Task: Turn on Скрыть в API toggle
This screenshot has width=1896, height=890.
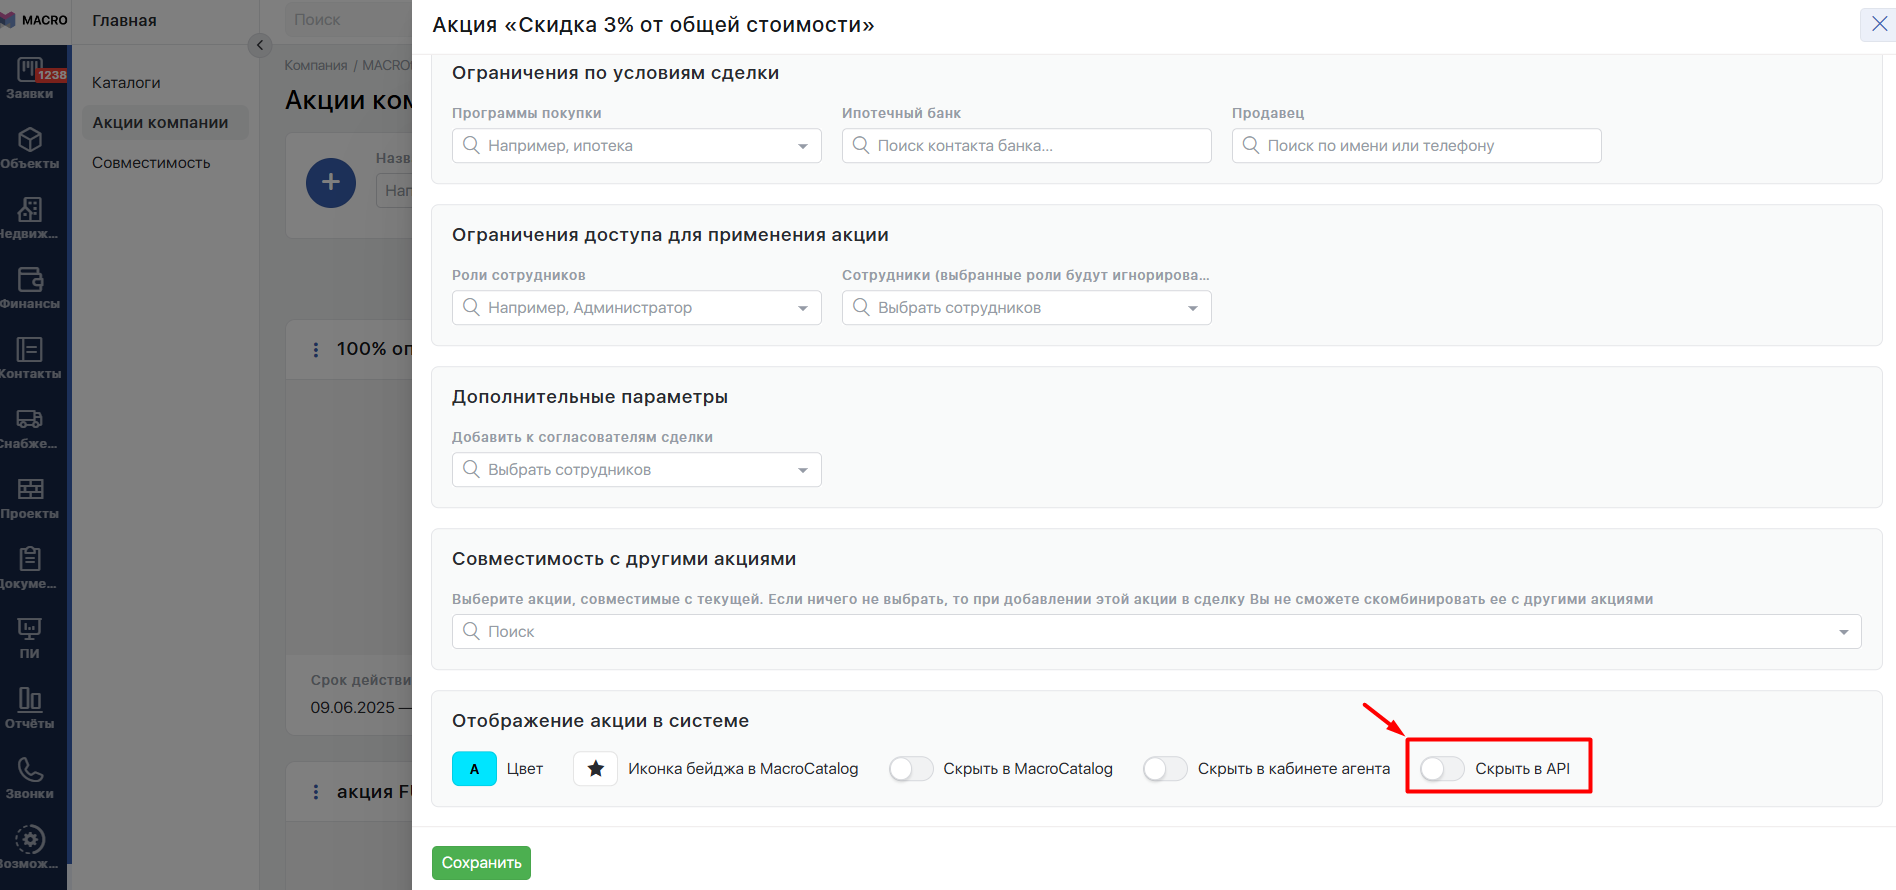Action: tap(1441, 768)
